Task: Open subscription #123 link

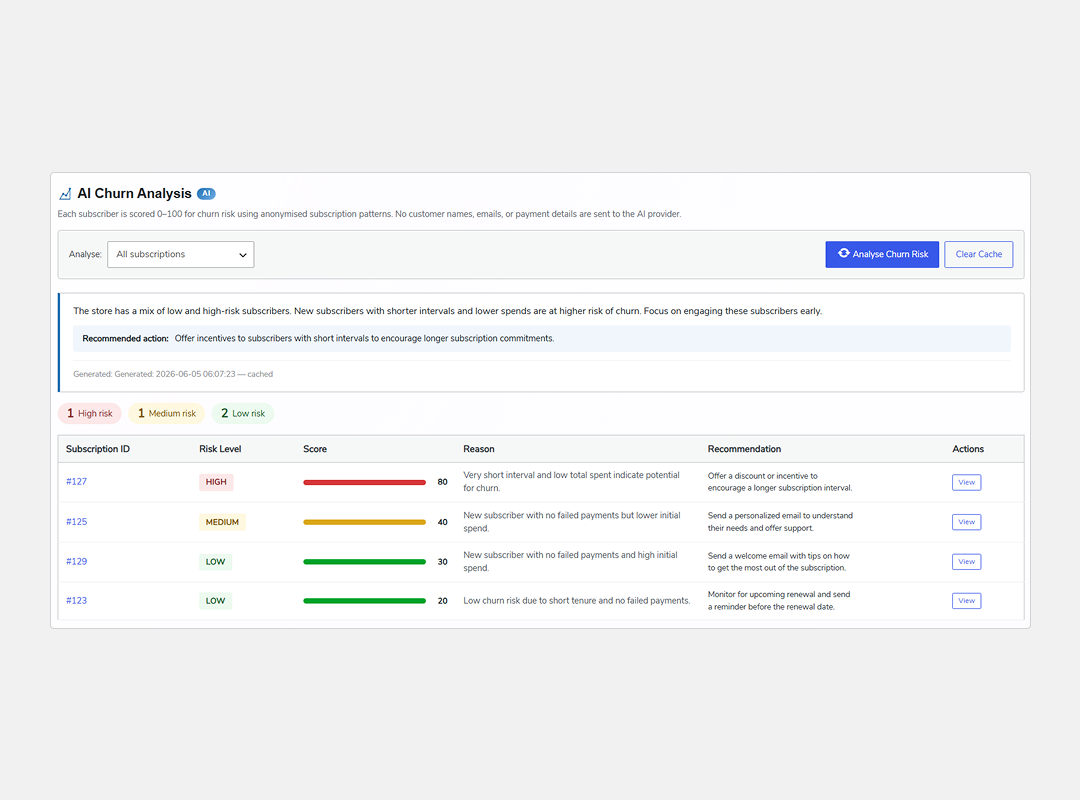Action: click(x=76, y=601)
